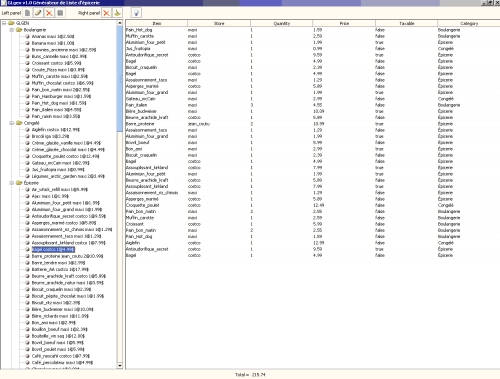500x379 pixels.
Task: Click the item icon beside Légumes_arctic_garden maxi
Action: [28, 176]
